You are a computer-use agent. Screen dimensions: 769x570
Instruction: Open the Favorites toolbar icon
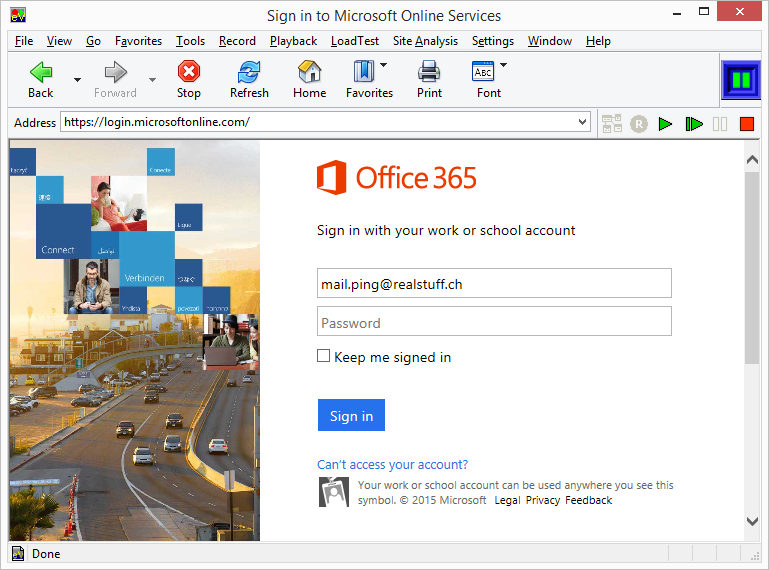tap(364, 72)
